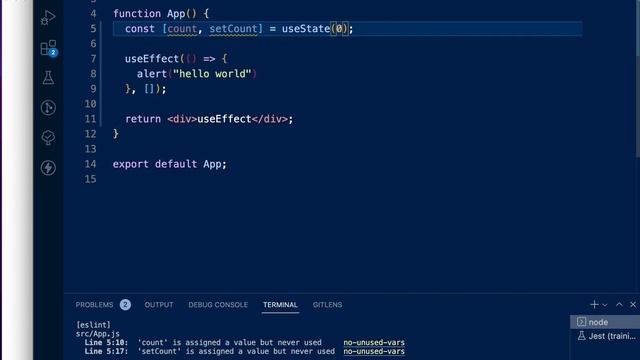Select the node terminal instance
The height and width of the screenshot is (360, 640).
[x=605, y=322]
